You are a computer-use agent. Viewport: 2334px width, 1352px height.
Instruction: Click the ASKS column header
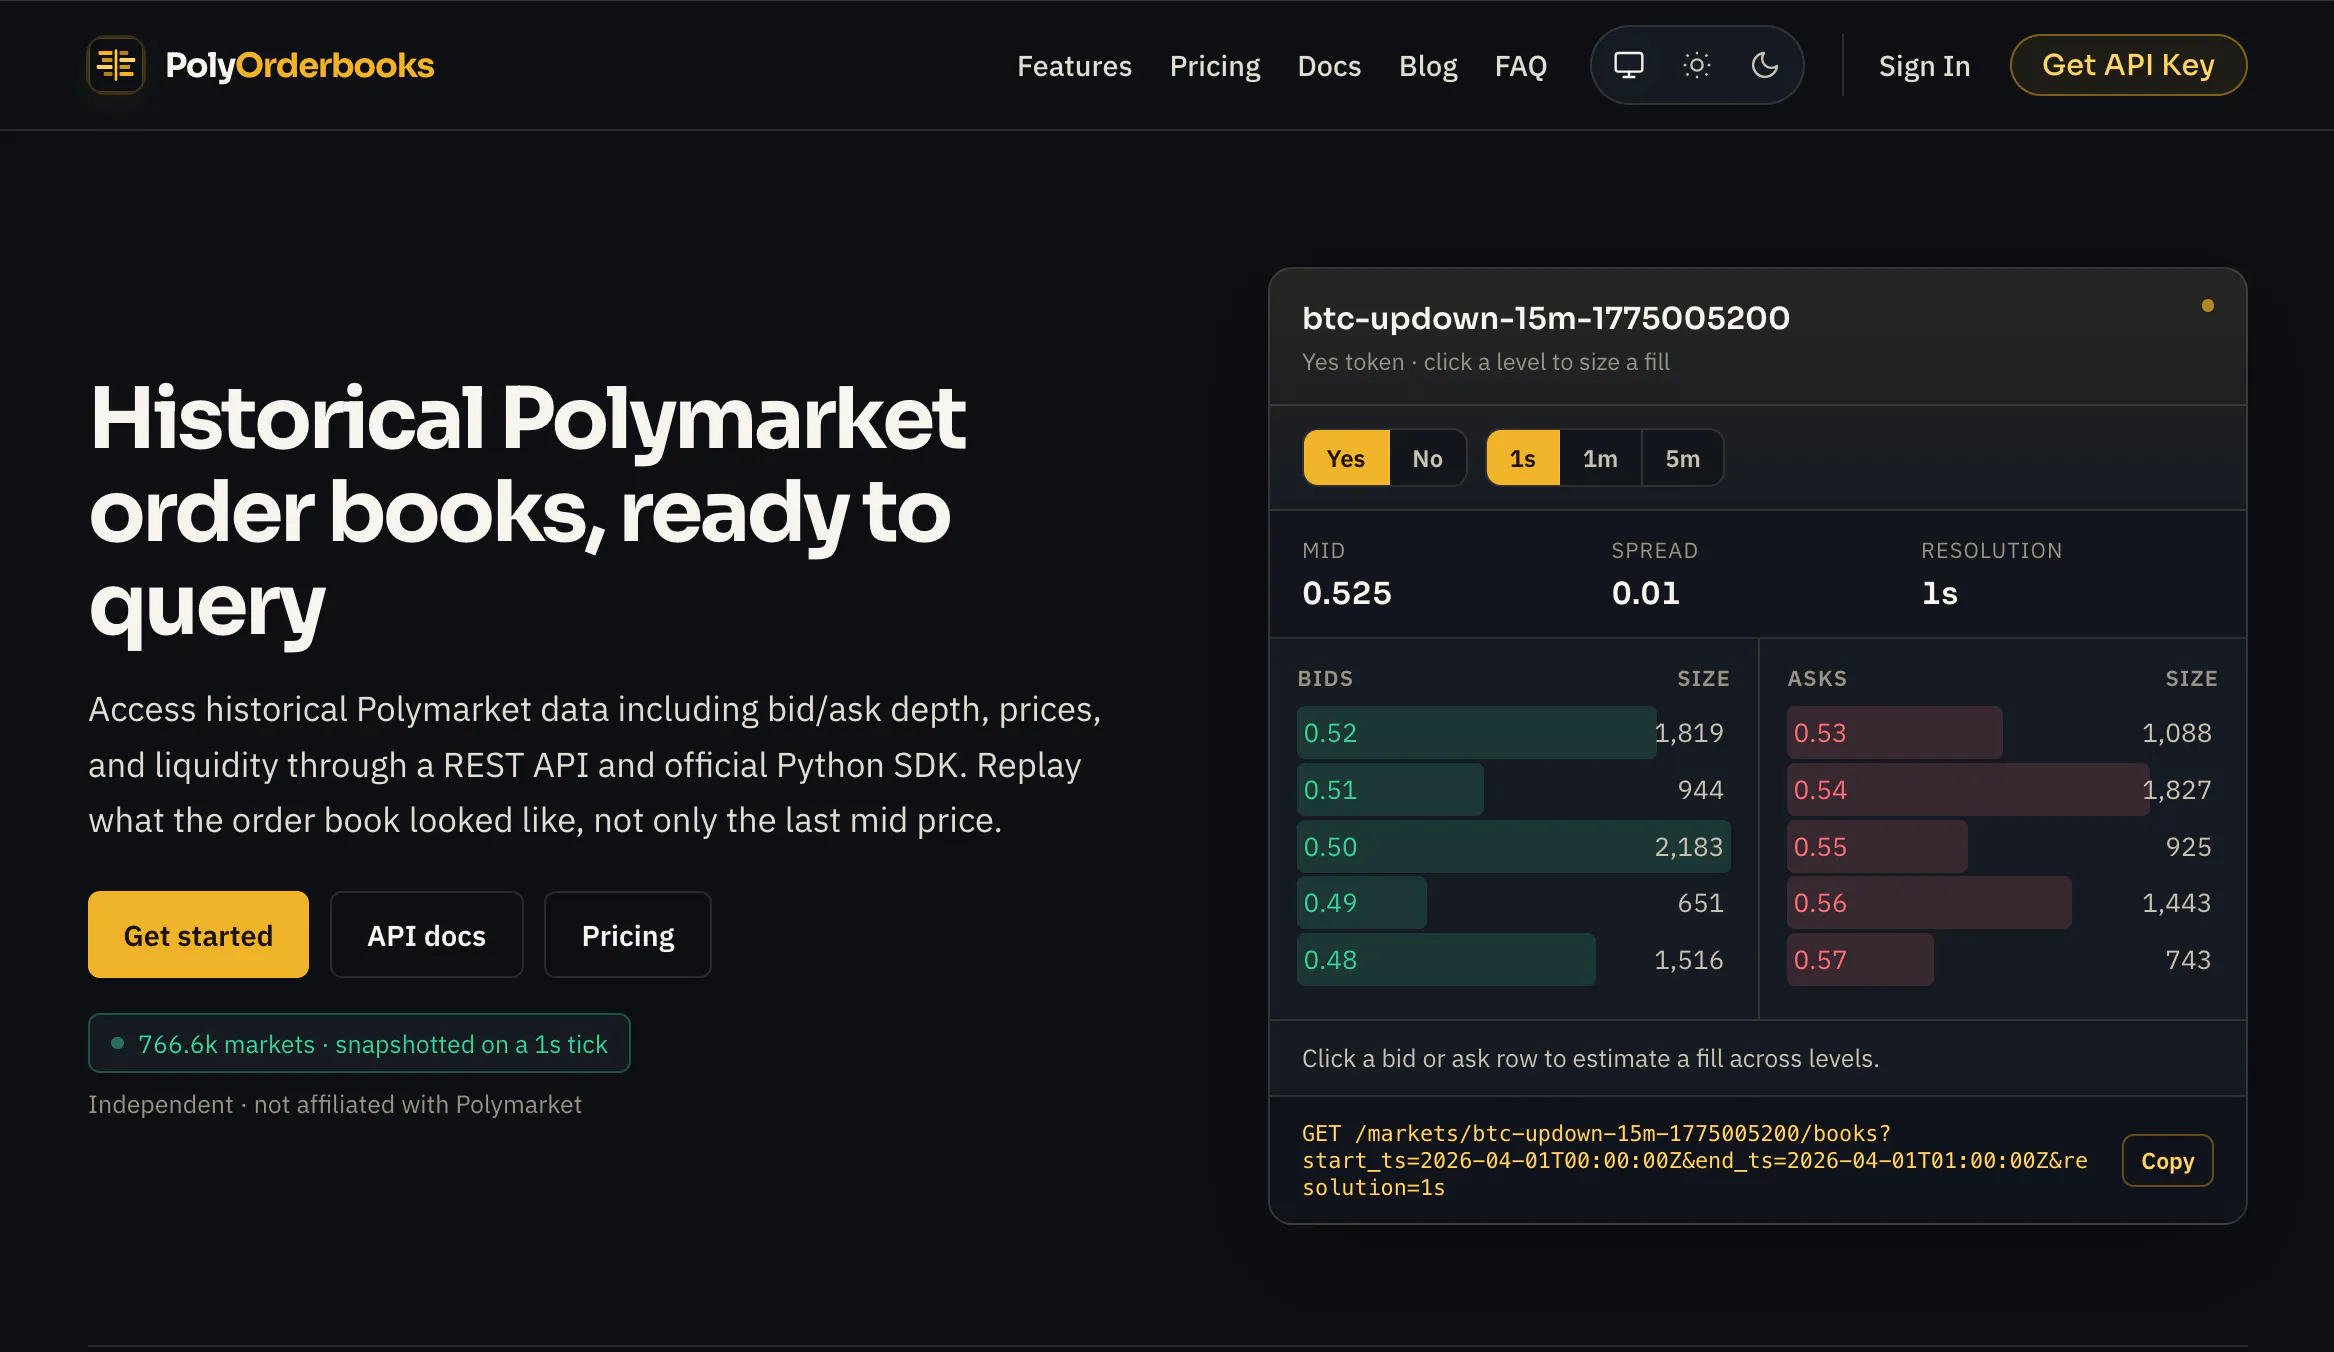click(x=1817, y=678)
